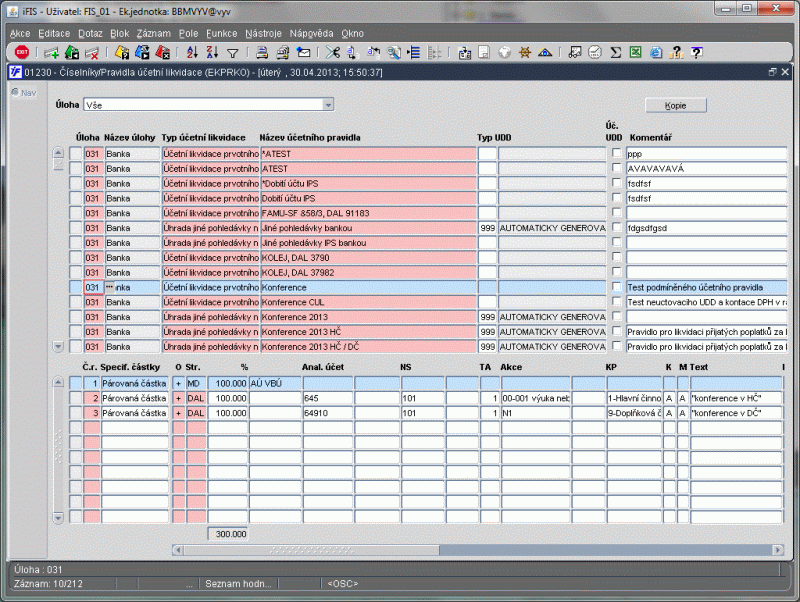Export to Excel with green icon
Image resolution: width=800 pixels, height=602 pixels.
tap(635, 52)
